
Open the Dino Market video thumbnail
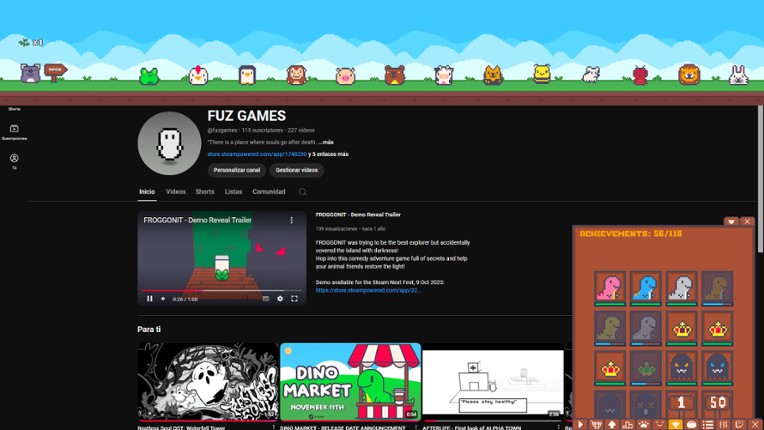[350, 381]
